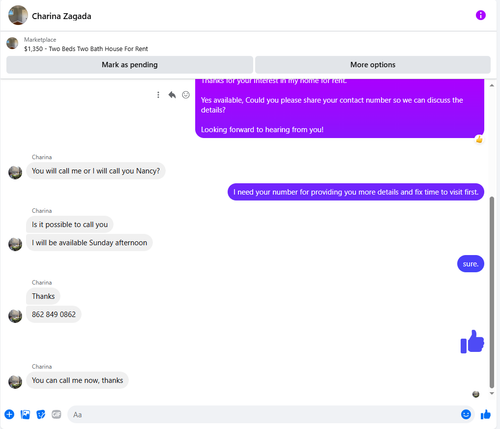
Task: Click the large sent thumbs up sticker
Action: (472, 341)
